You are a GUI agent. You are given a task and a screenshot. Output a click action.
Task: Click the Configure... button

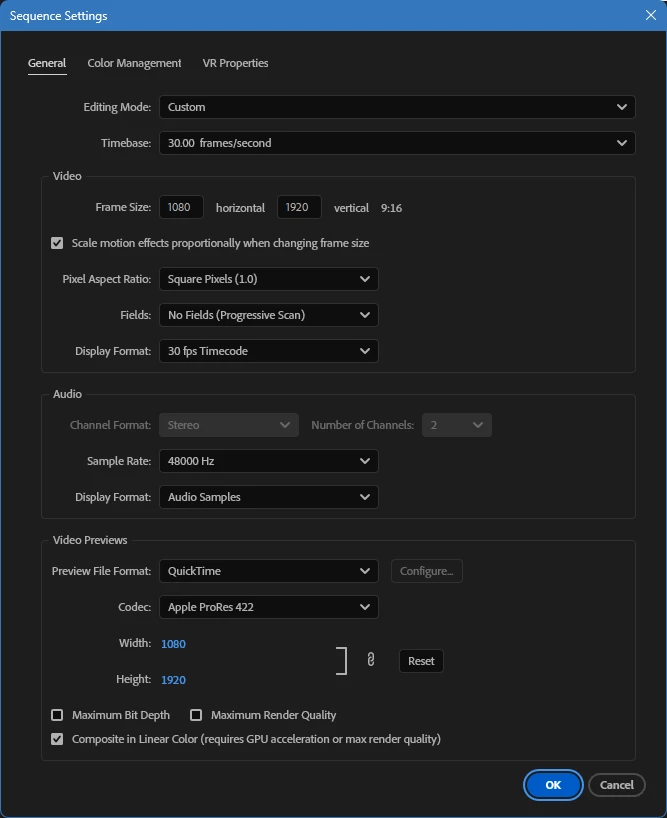(x=427, y=571)
